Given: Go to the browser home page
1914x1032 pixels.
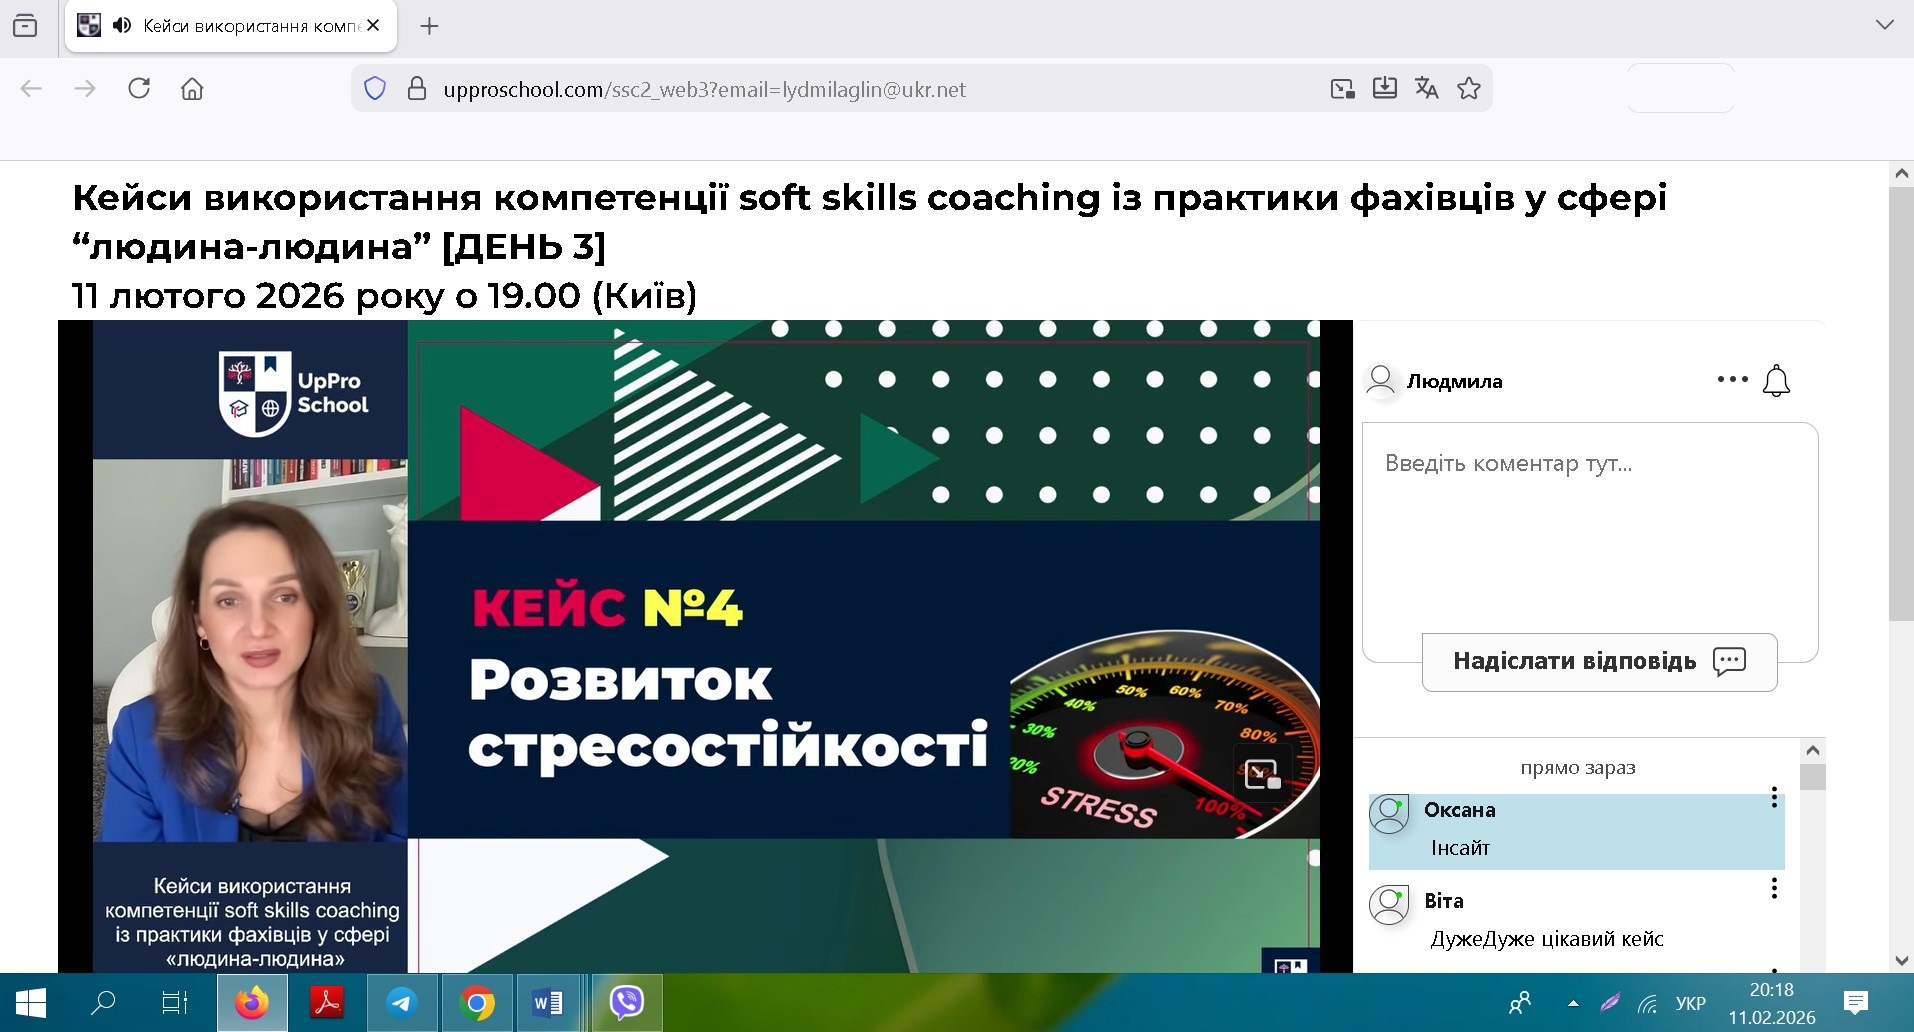Looking at the screenshot, I should click(192, 89).
